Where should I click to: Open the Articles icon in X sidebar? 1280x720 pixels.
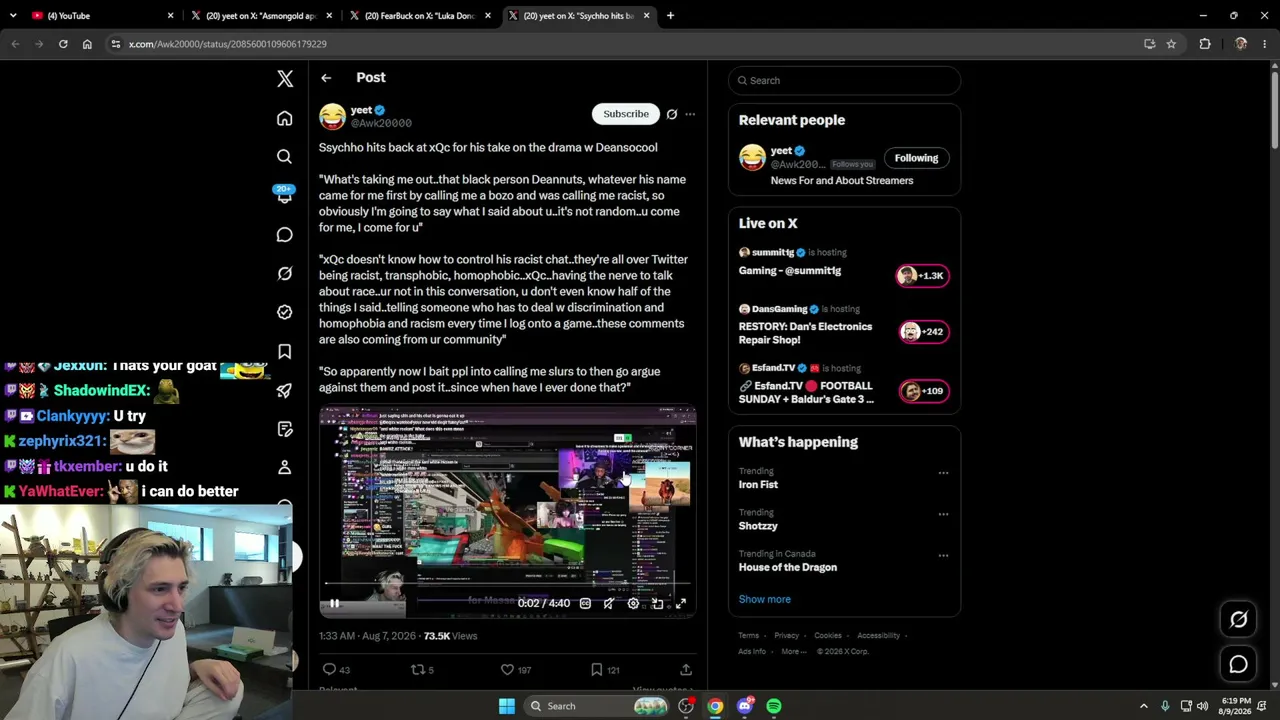pos(285,429)
